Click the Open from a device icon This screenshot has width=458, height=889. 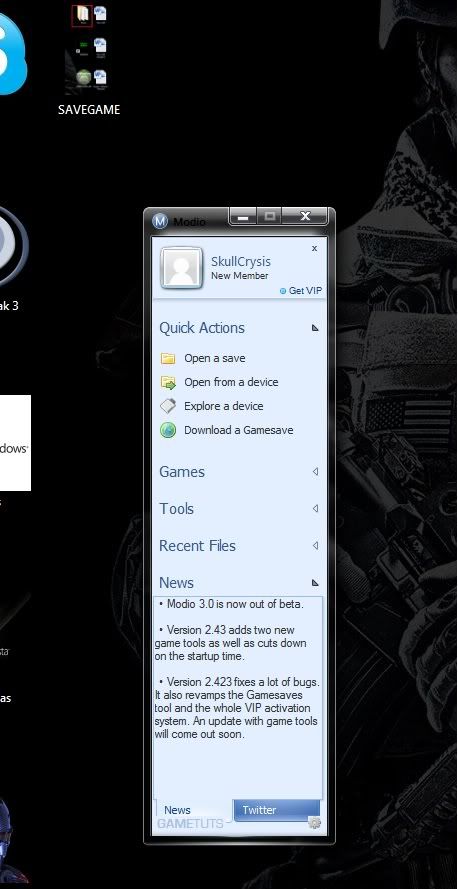(x=168, y=383)
